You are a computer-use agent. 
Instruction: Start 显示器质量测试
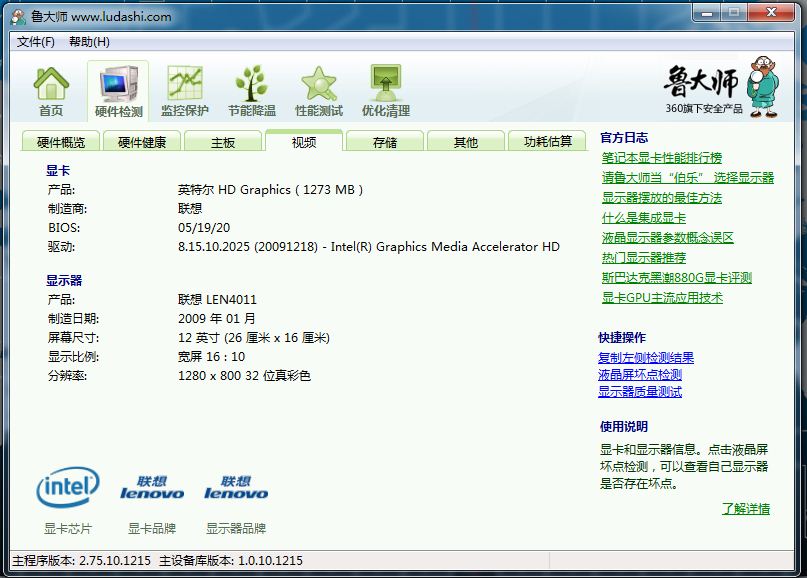pos(640,392)
